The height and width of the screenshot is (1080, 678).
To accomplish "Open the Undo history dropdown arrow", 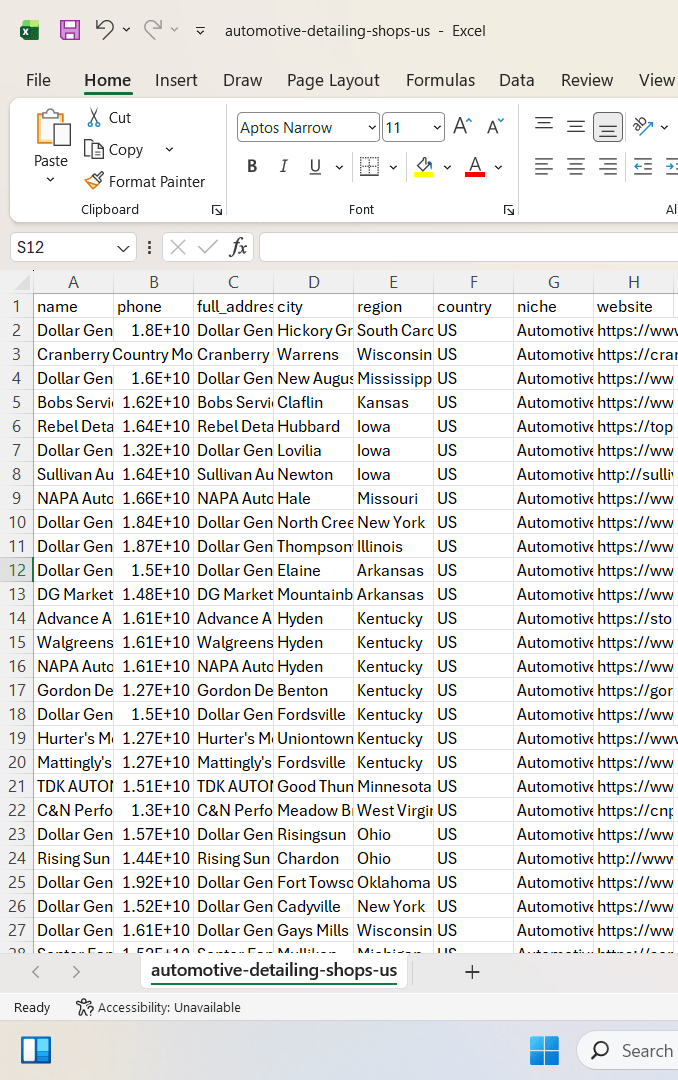I will click(x=126, y=30).
